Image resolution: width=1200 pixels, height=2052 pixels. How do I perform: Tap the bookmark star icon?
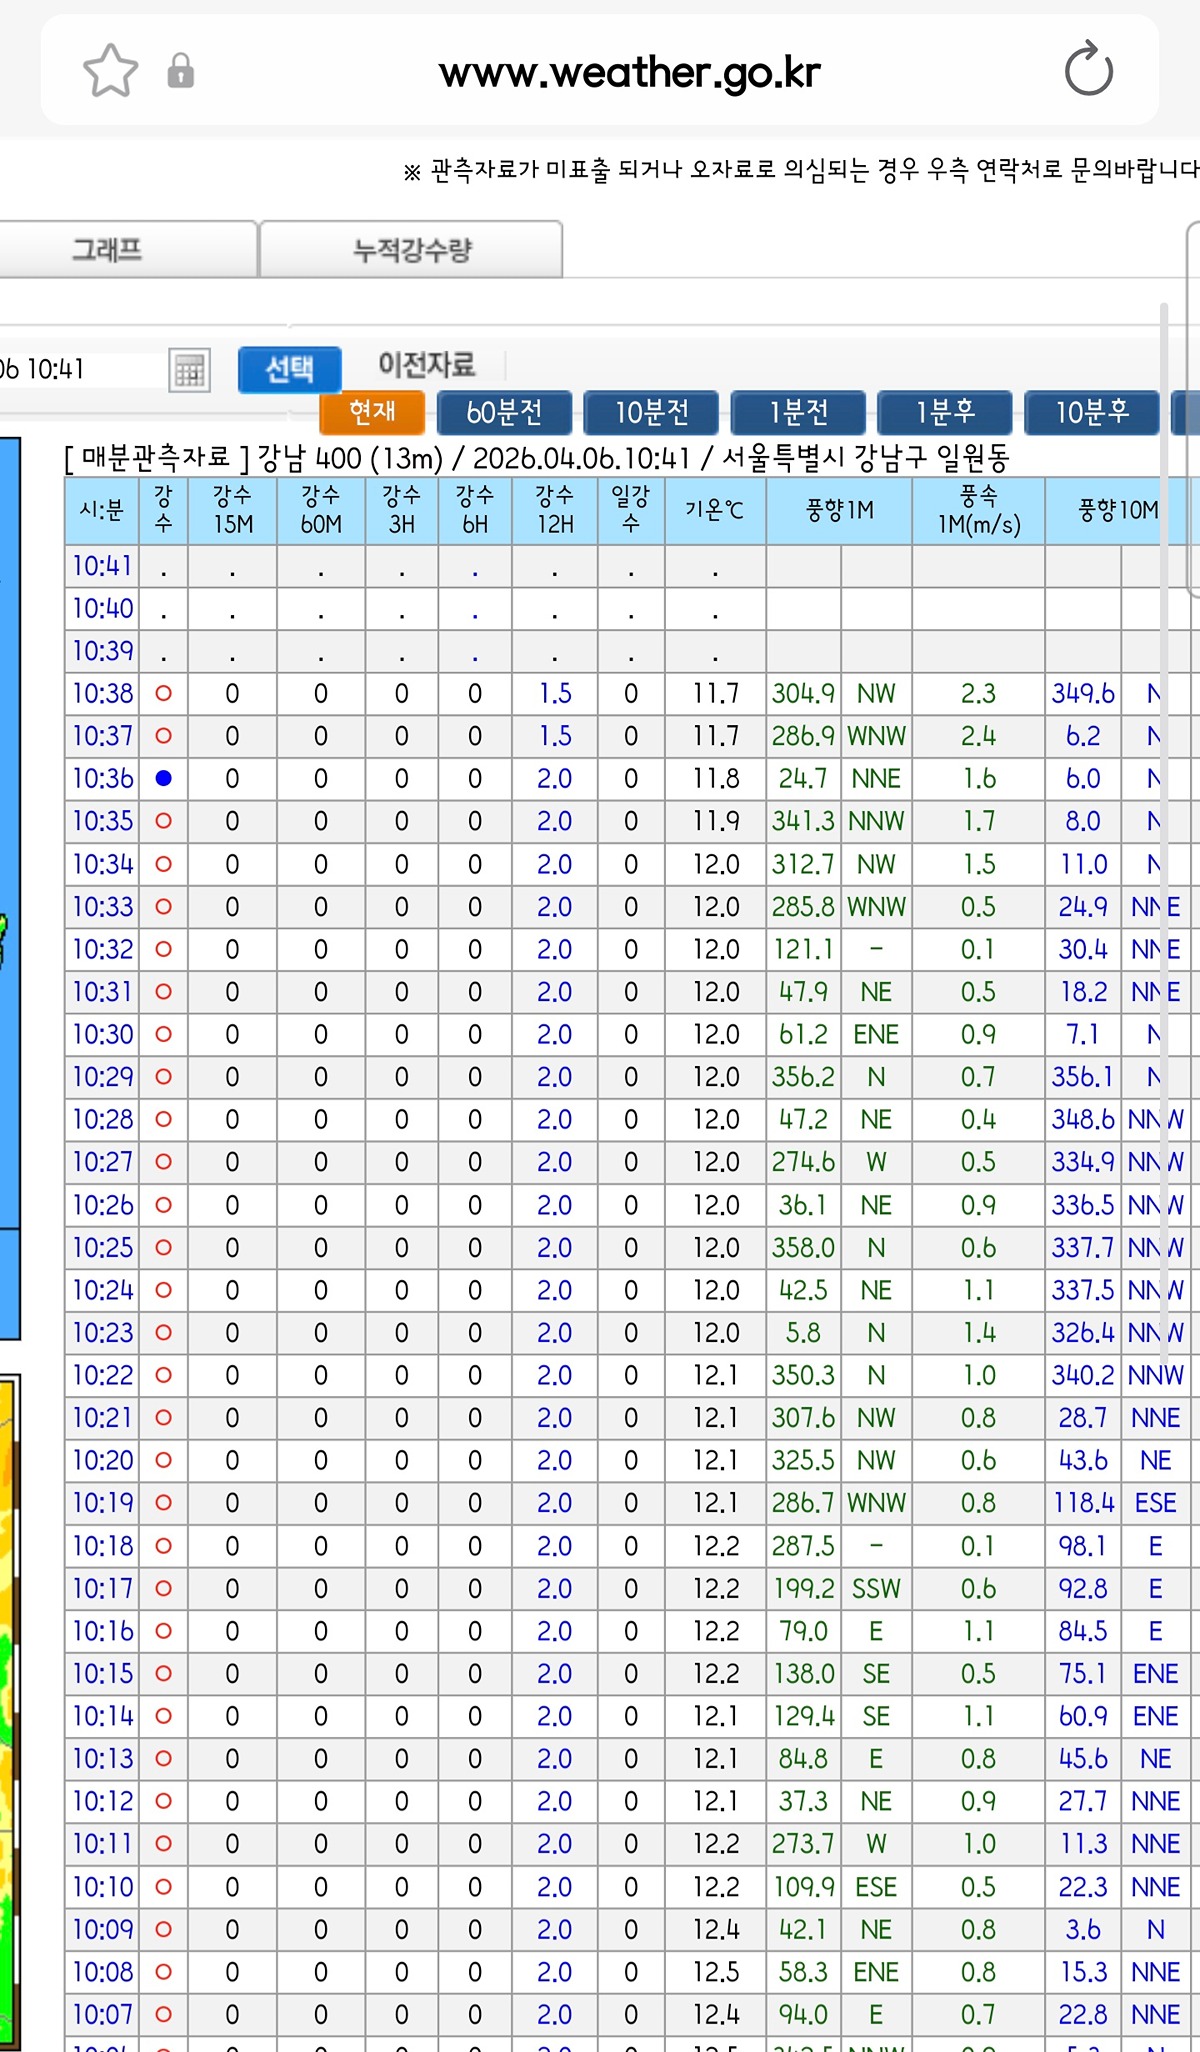(x=110, y=71)
